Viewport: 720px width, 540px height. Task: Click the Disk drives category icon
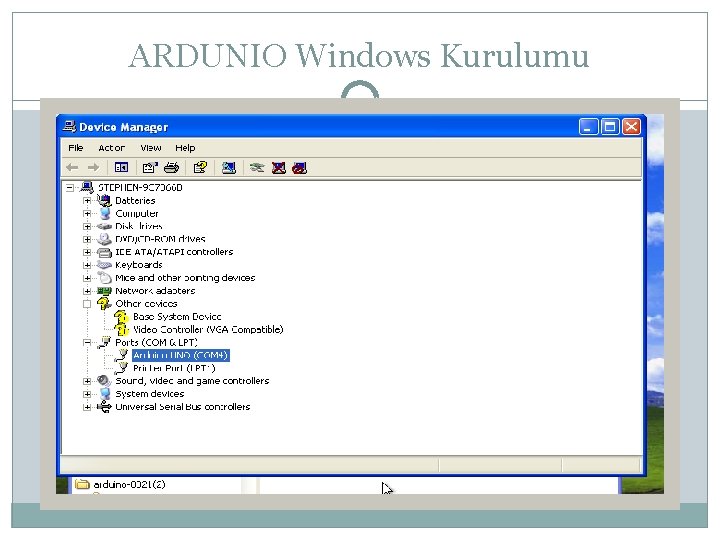(x=104, y=226)
